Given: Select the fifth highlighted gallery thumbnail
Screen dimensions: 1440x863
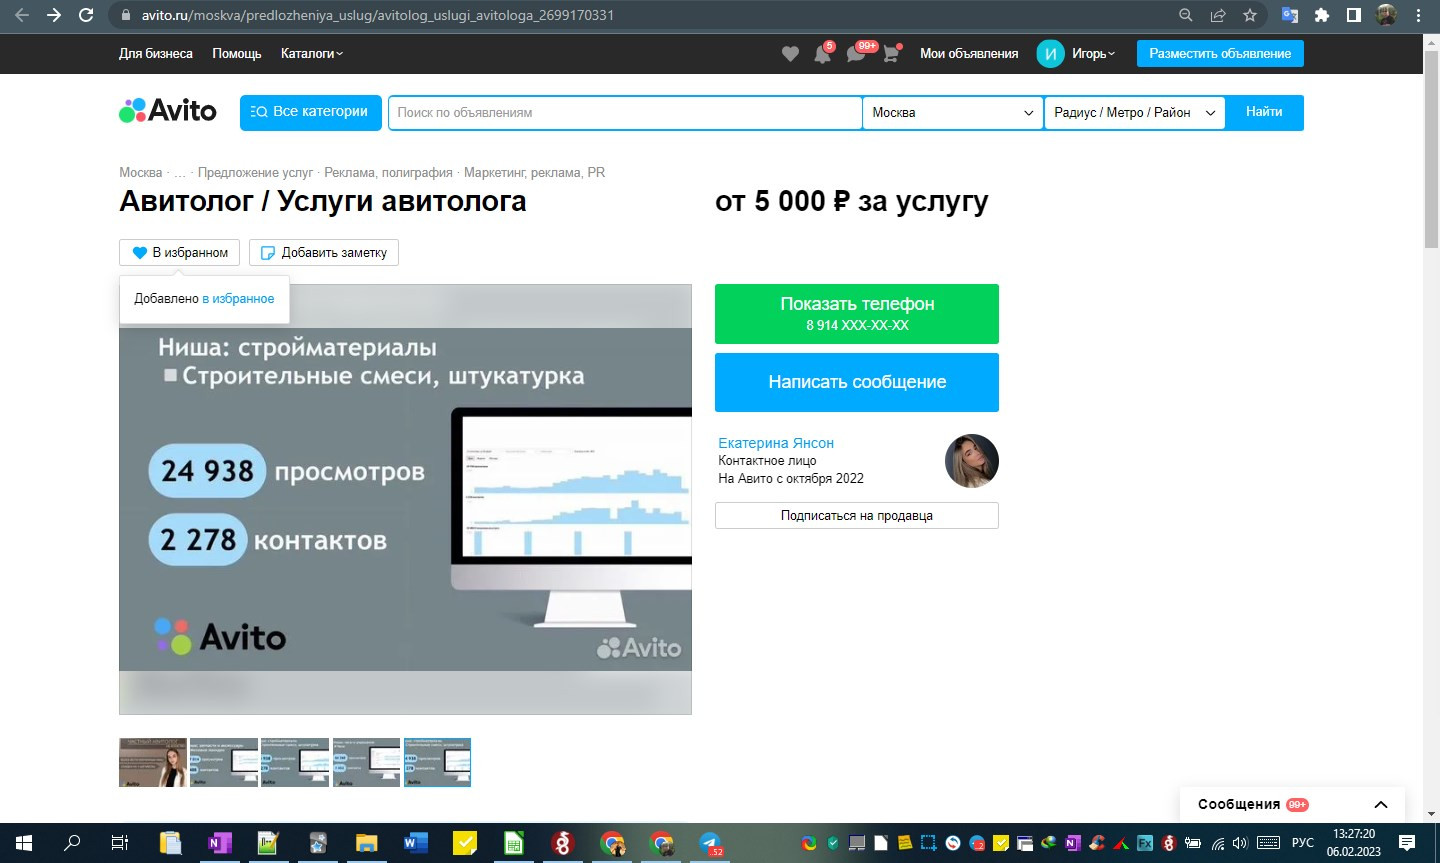Looking at the screenshot, I should tap(437, 763).
